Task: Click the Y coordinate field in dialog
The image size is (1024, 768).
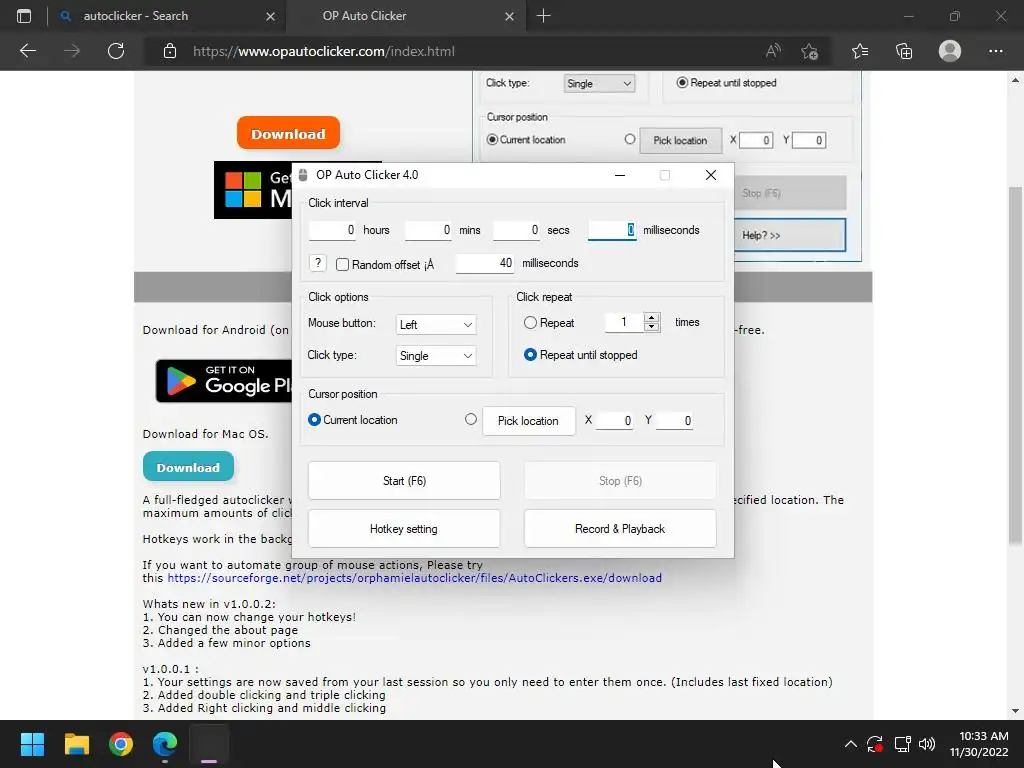Action: click(674, 421)
